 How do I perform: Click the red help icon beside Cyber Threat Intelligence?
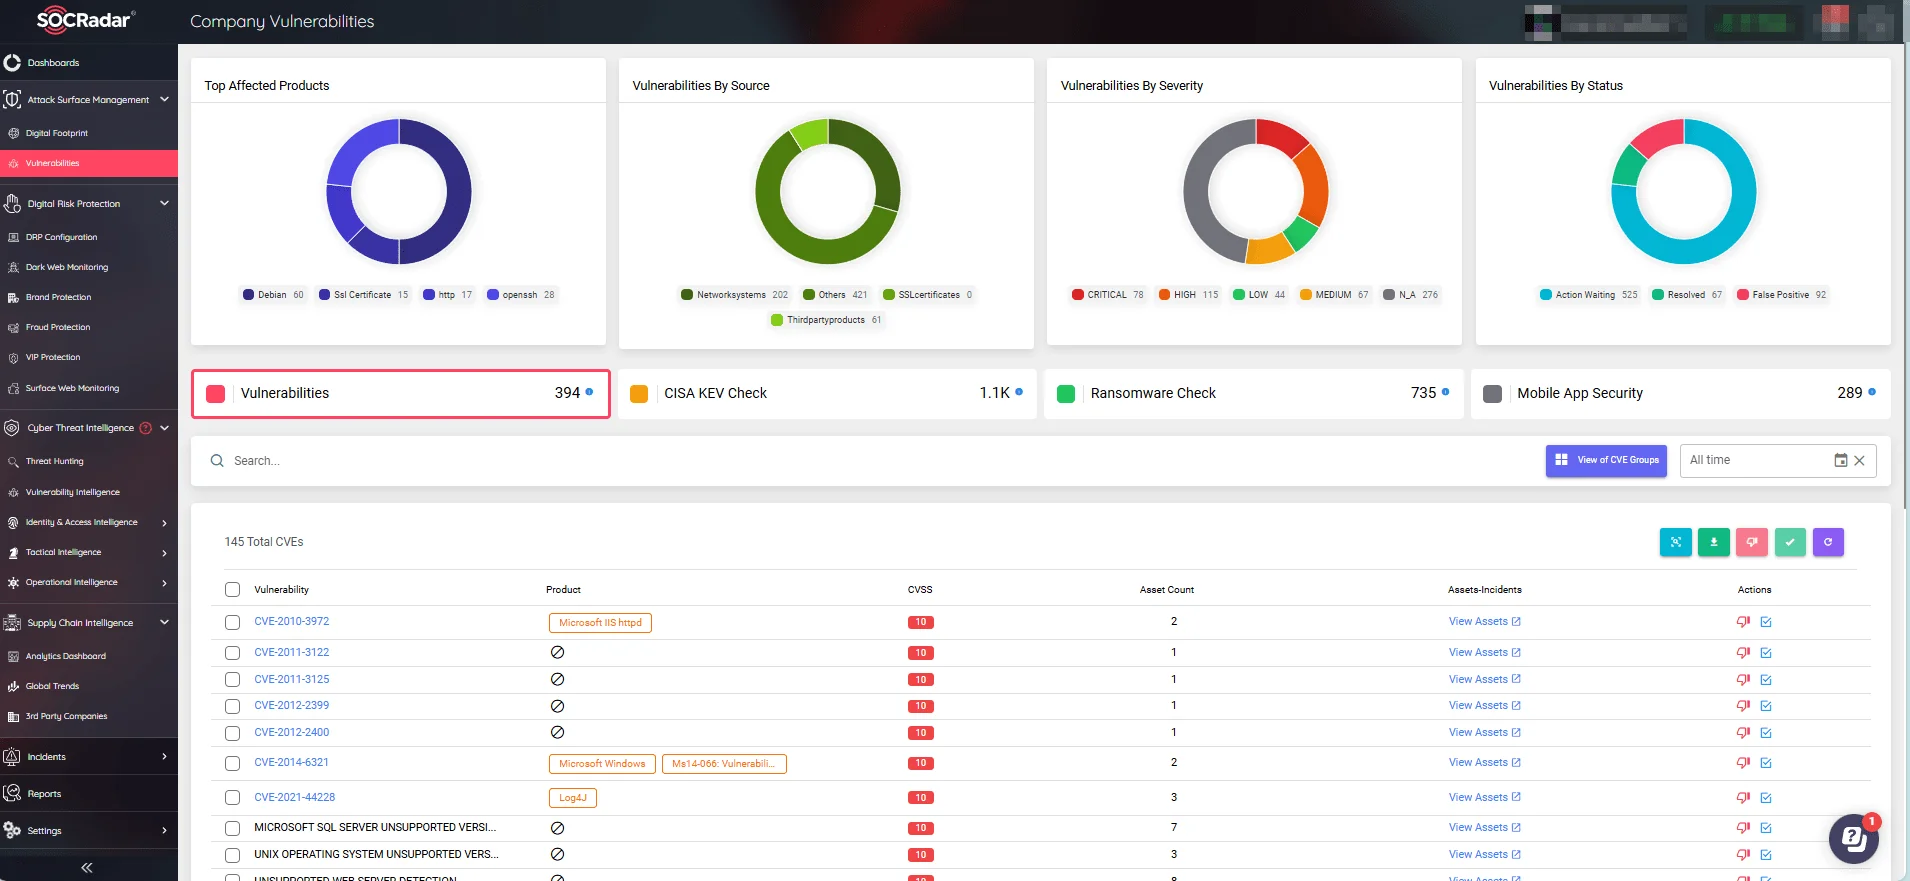pos(146,428)
